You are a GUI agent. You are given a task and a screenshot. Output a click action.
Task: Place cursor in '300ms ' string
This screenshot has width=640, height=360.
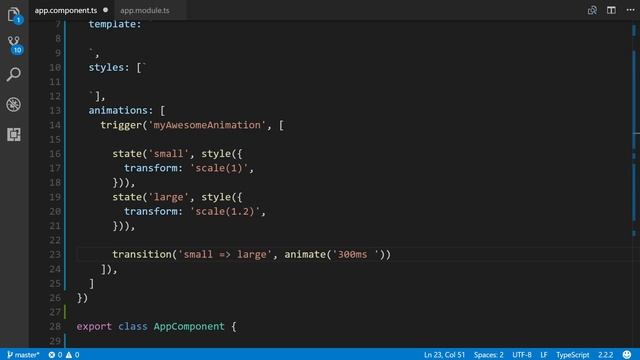(356, 254)
